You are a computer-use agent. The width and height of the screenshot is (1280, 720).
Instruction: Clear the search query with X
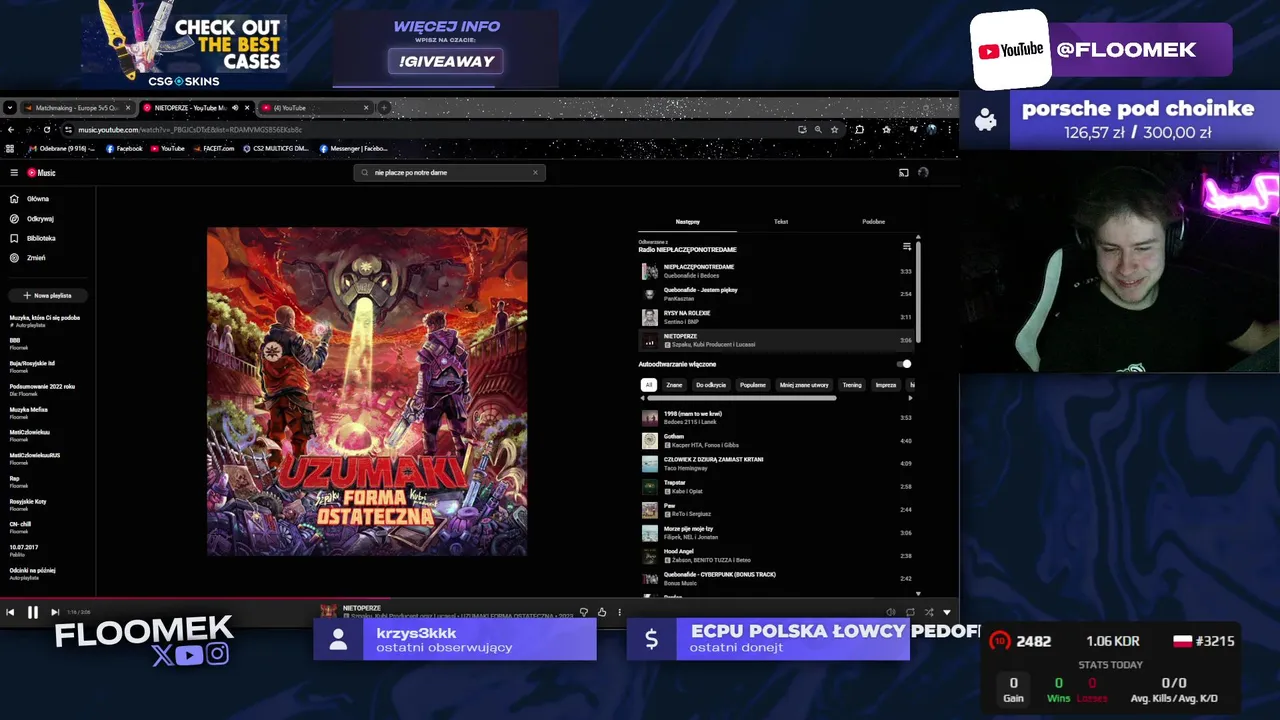tap(535, 173)
